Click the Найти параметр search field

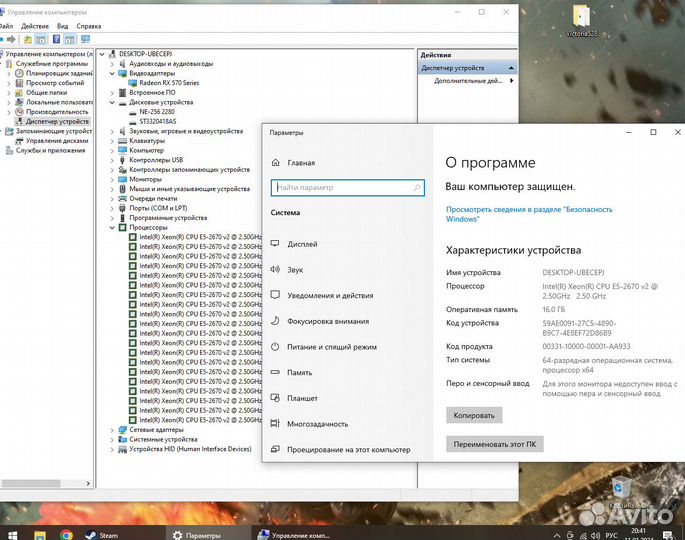348,187
